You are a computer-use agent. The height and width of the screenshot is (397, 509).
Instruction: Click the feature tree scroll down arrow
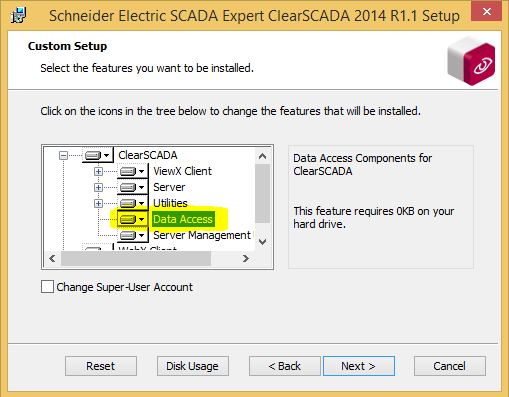(x=263, y=242)
